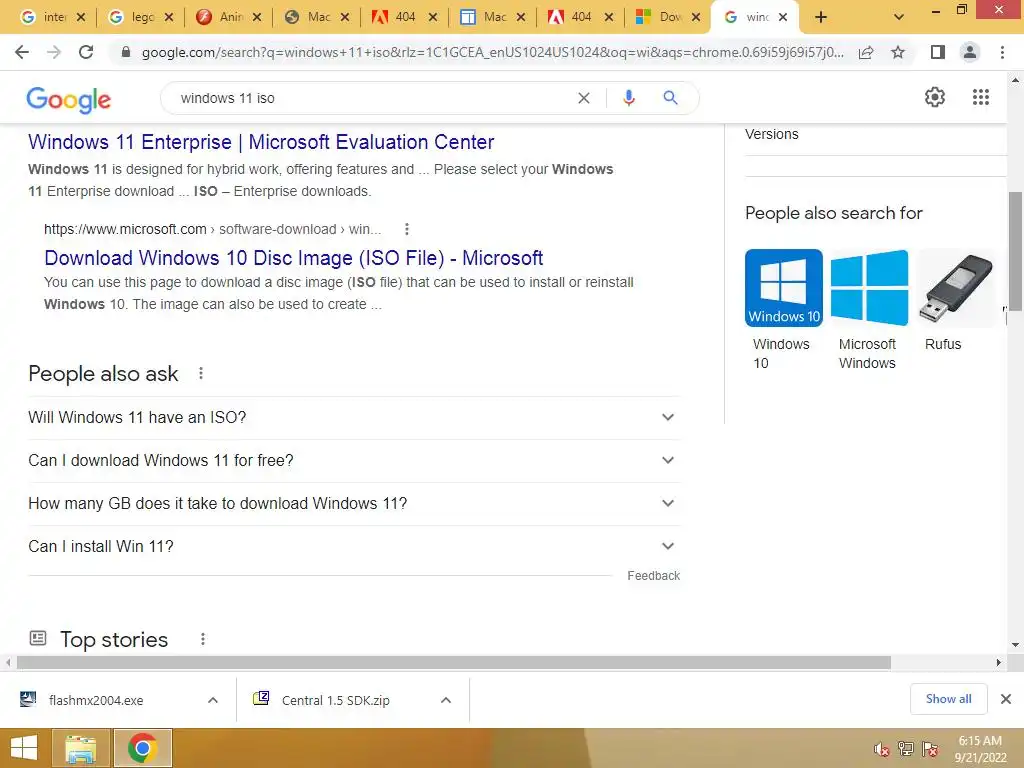Click Chrome icon in the taskbar
Screen dimensions: 1024x768
pos(142,748)
